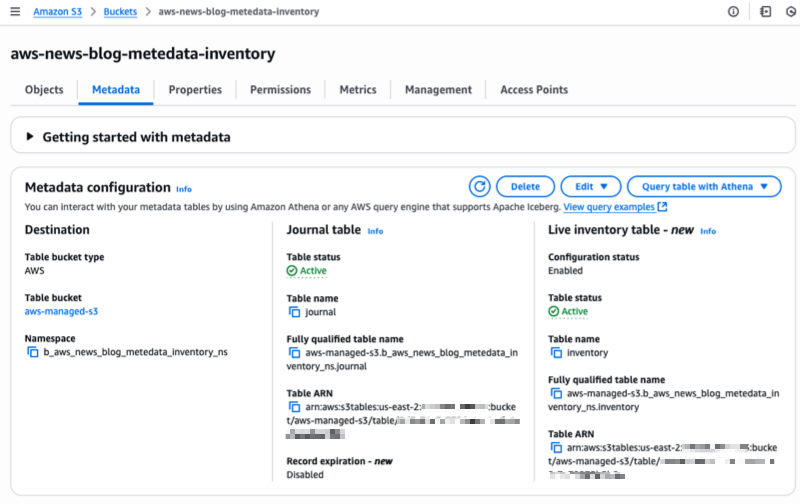This screenshot has height=504, width=800.
Task: Copy the journal Table ARN
Action: (294, 407)
